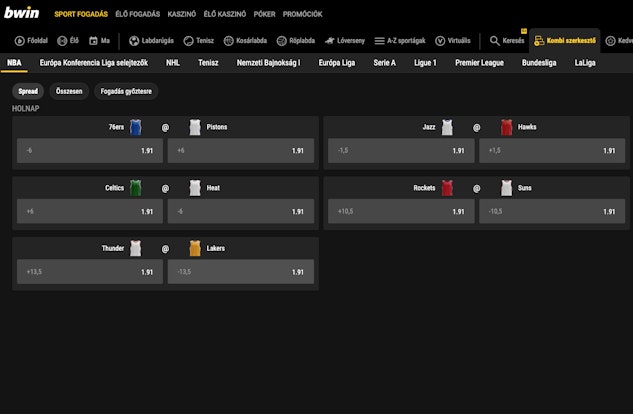
Task: Switch to the Premier League tab
Action: pos(479,63)
